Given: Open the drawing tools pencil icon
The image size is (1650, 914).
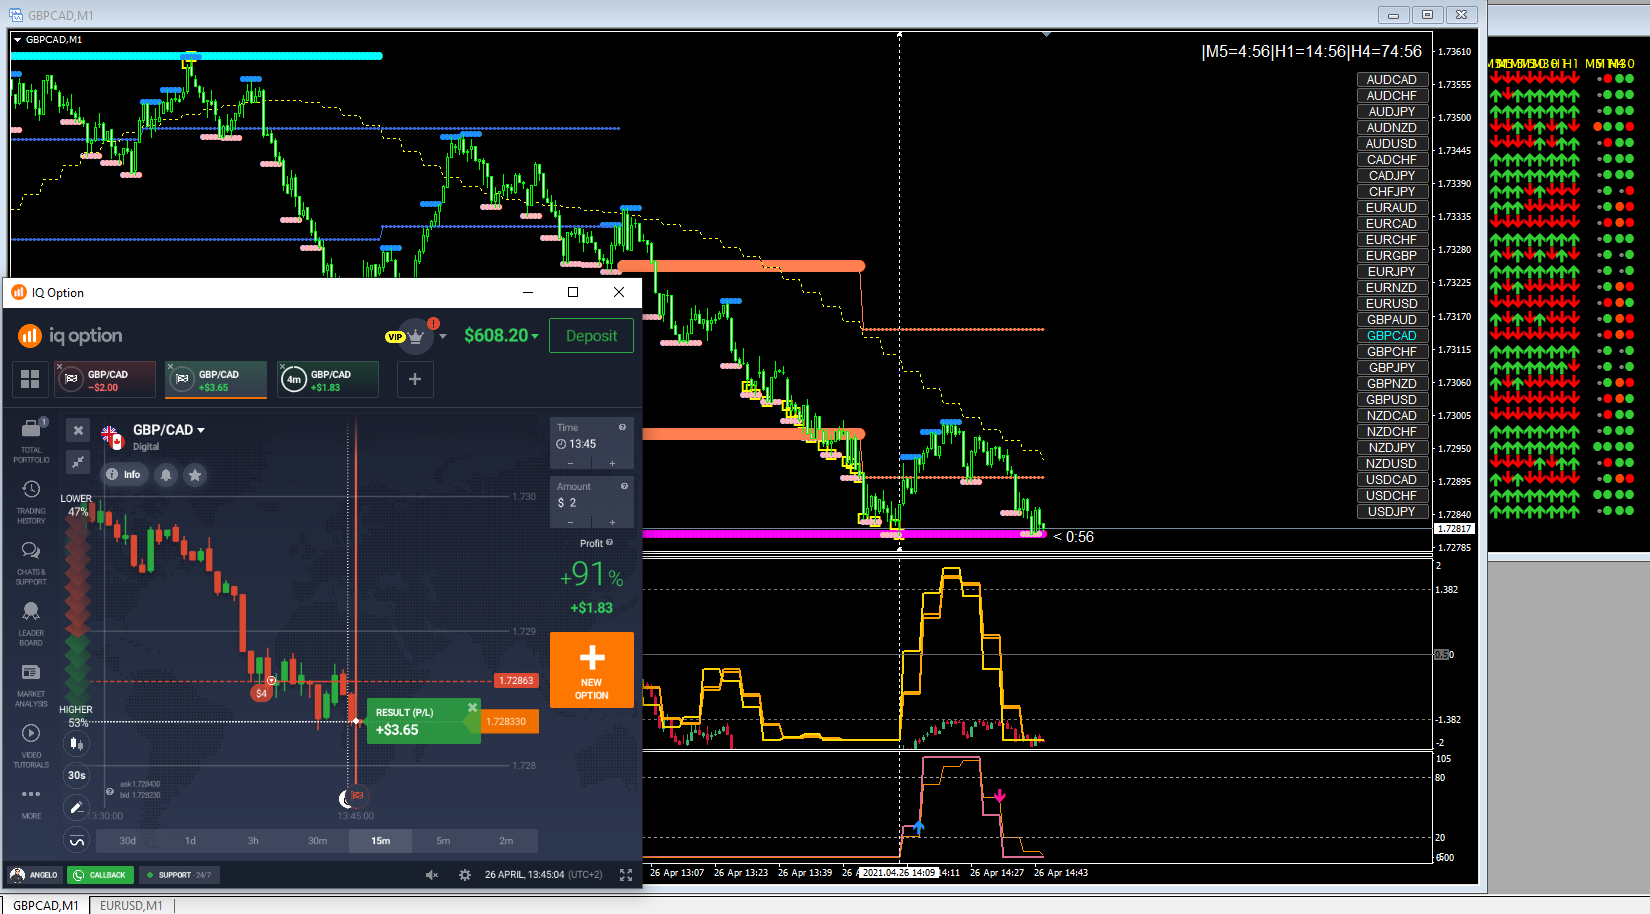Looking at the screenshot, I should (x=77, y=808).
